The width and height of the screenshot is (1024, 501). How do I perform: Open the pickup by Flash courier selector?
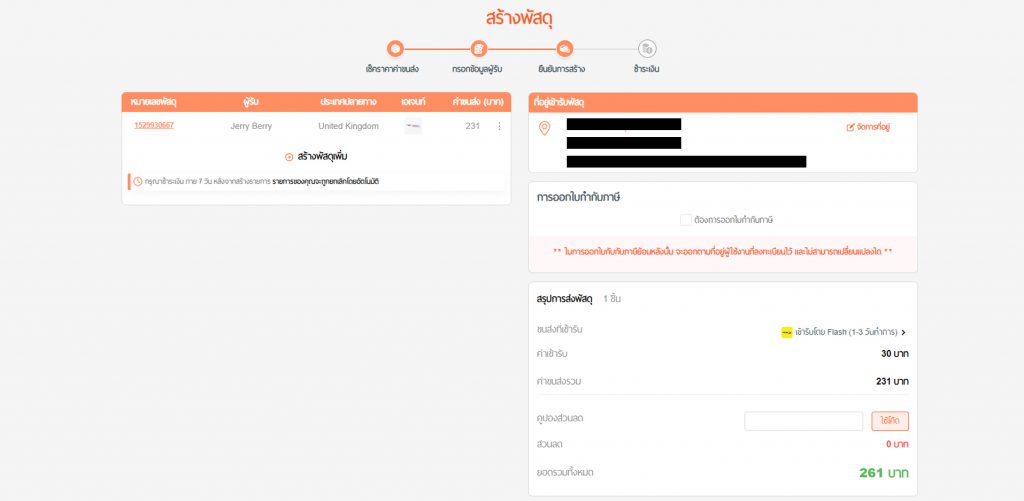tap(844, 332)
